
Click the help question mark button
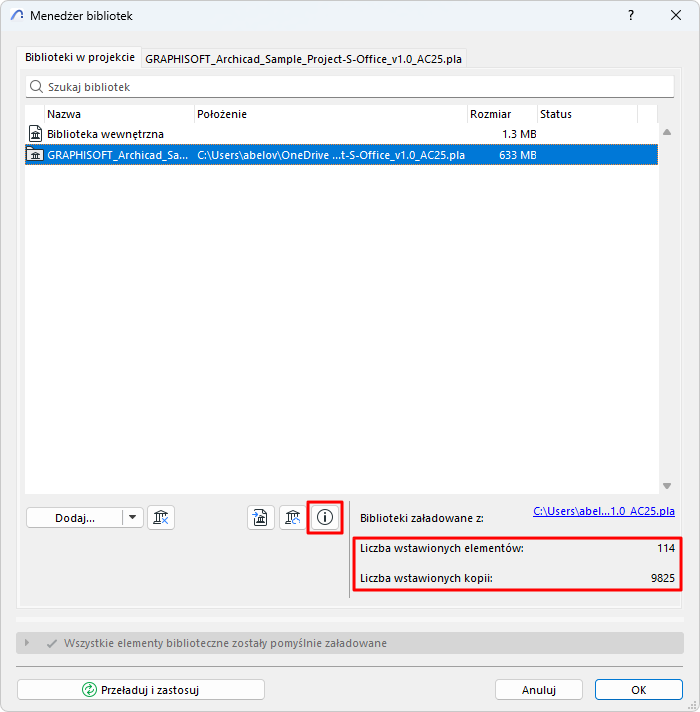point(631,15)
